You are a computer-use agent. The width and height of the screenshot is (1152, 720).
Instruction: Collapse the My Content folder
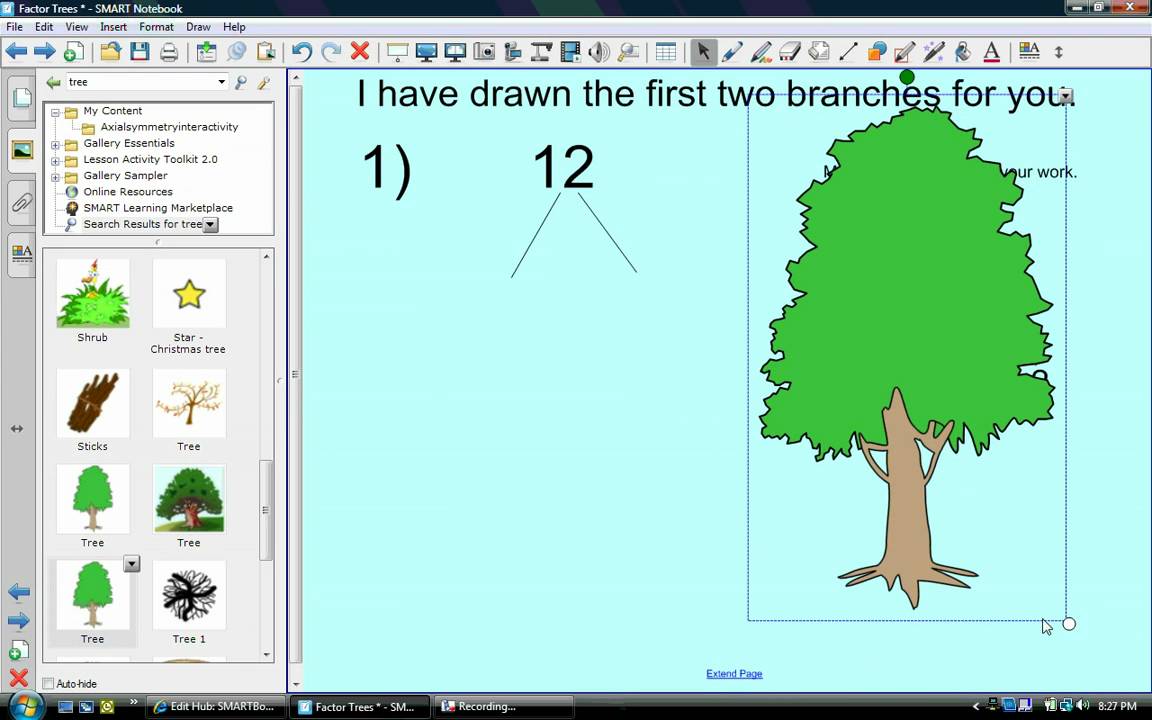(x=56, y=112)
